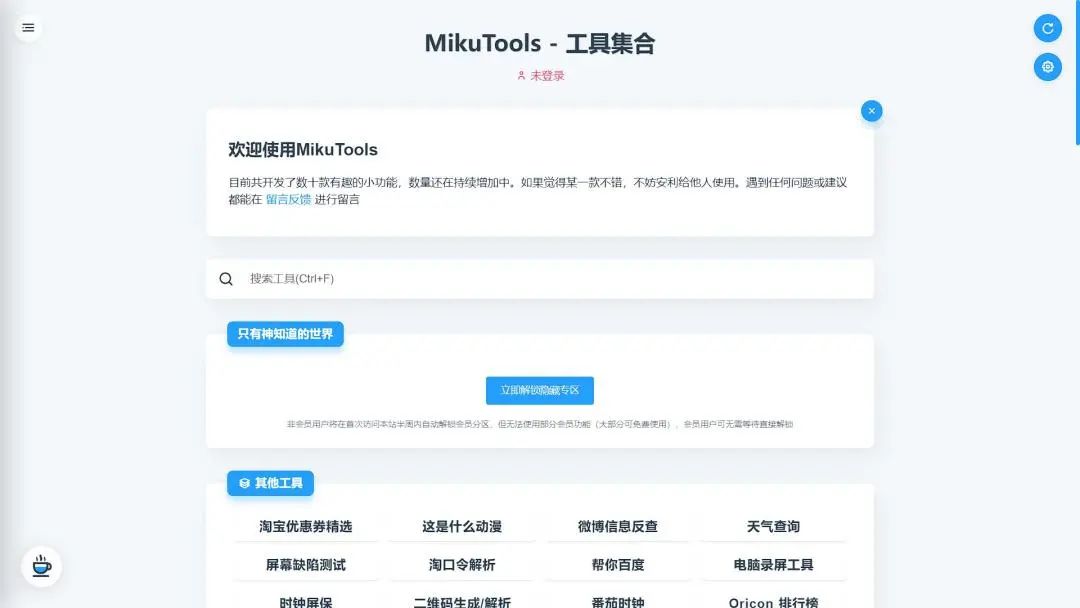The image size is (1080, 608).
Task: Open the 时钟屏保 tool
Action: [306, 602]
